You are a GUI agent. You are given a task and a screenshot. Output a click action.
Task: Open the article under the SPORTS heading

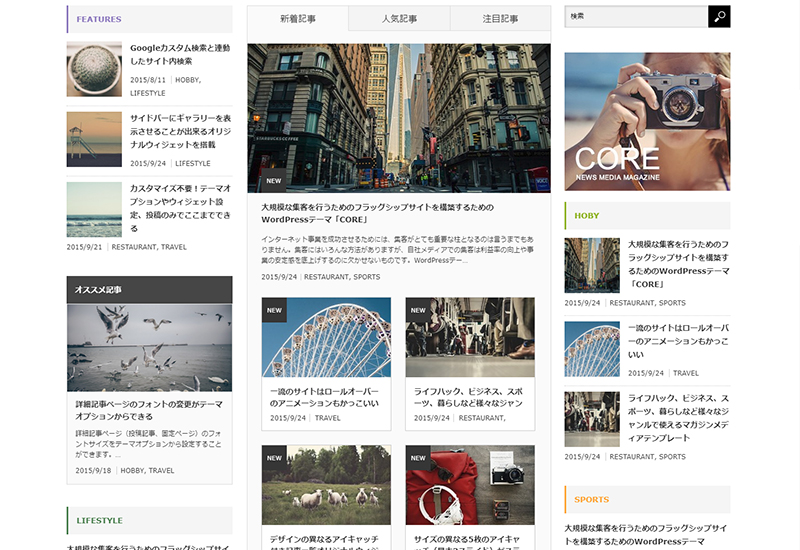[646, 535]
